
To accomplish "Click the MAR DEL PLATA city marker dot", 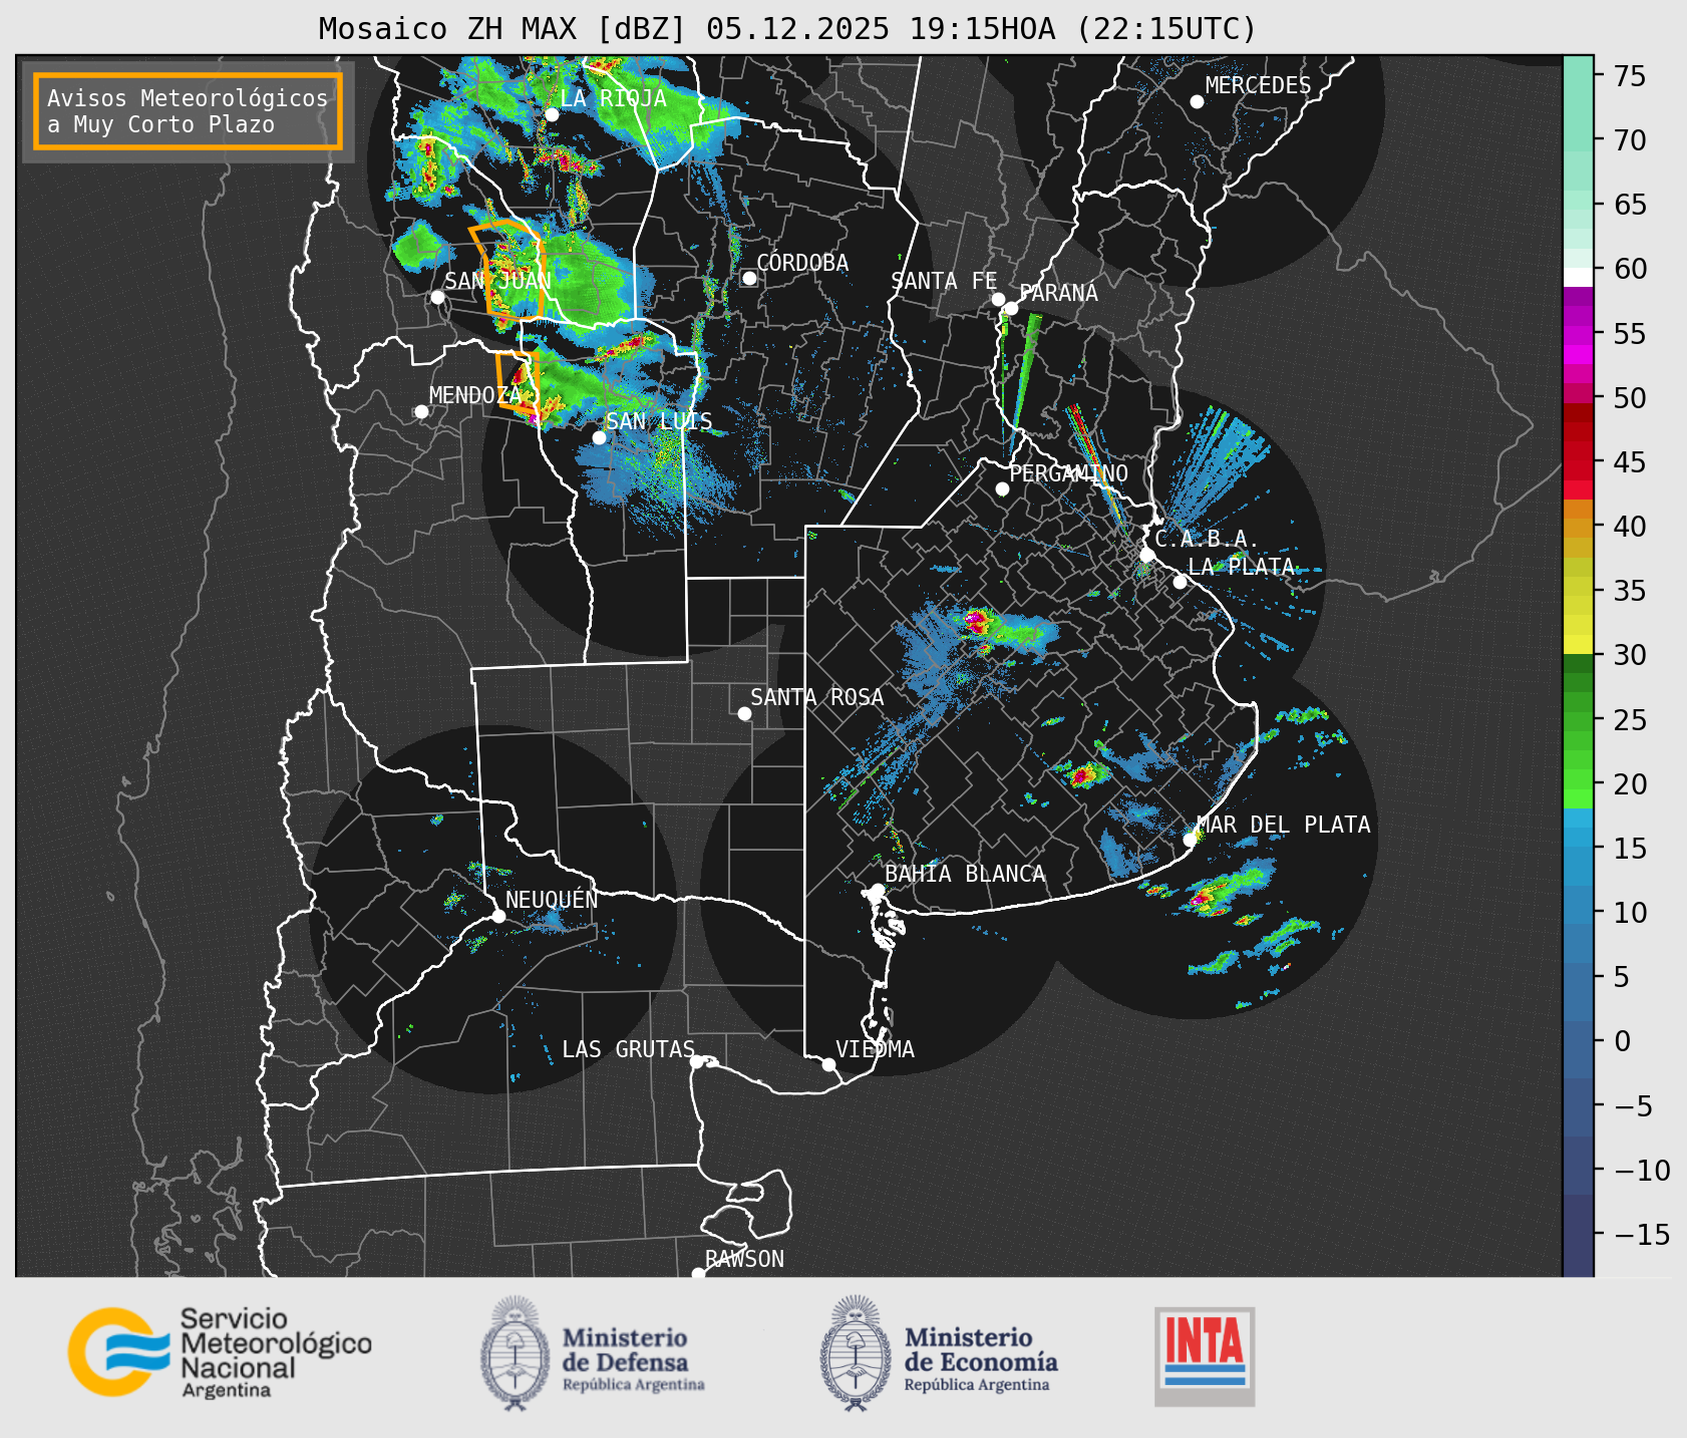I will (1189, 840).
